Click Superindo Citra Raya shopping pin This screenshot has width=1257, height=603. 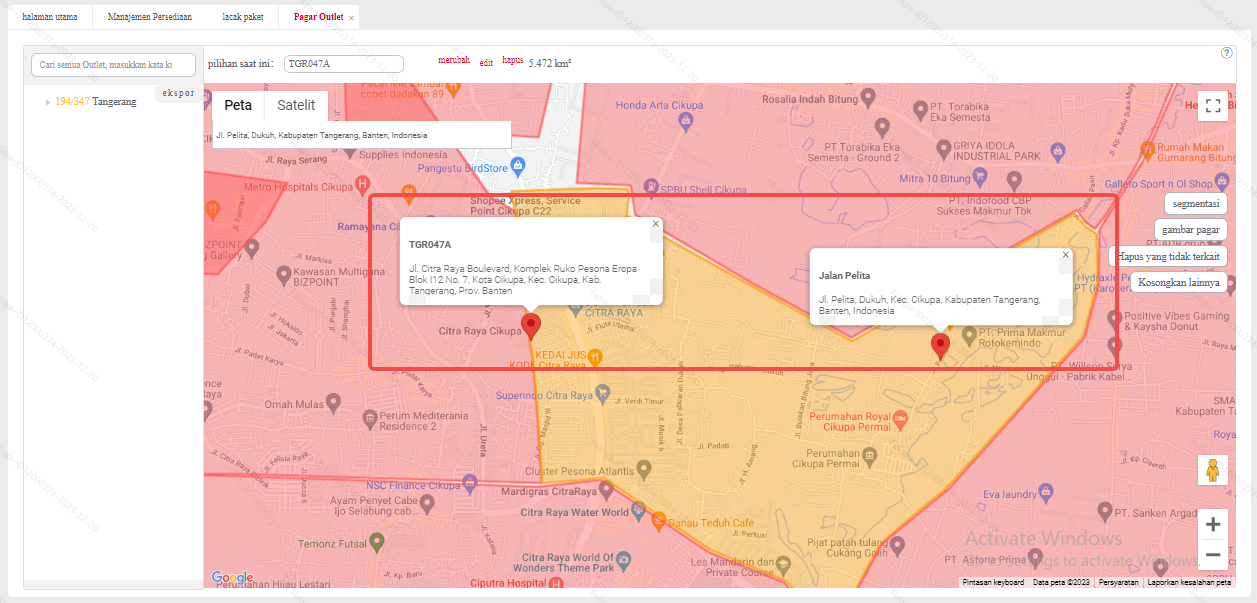[x=602, y=392]
